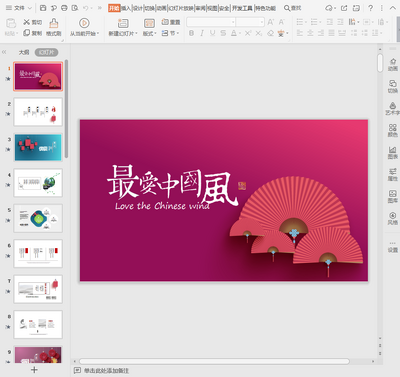The height and width of the screenshot is (377, 400).
Task: Click the Help question mark icon
Action: [x=370, y=8]
